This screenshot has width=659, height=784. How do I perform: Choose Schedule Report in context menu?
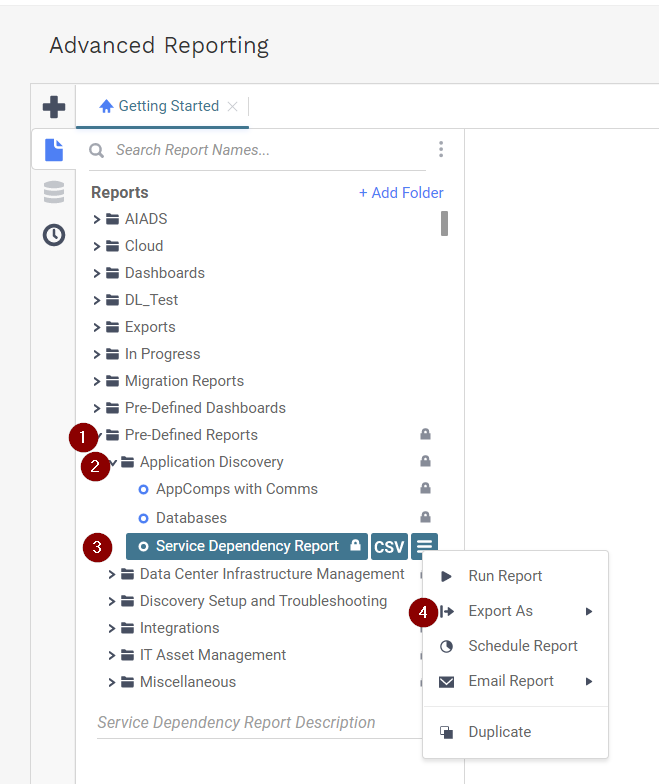(522, 646)
